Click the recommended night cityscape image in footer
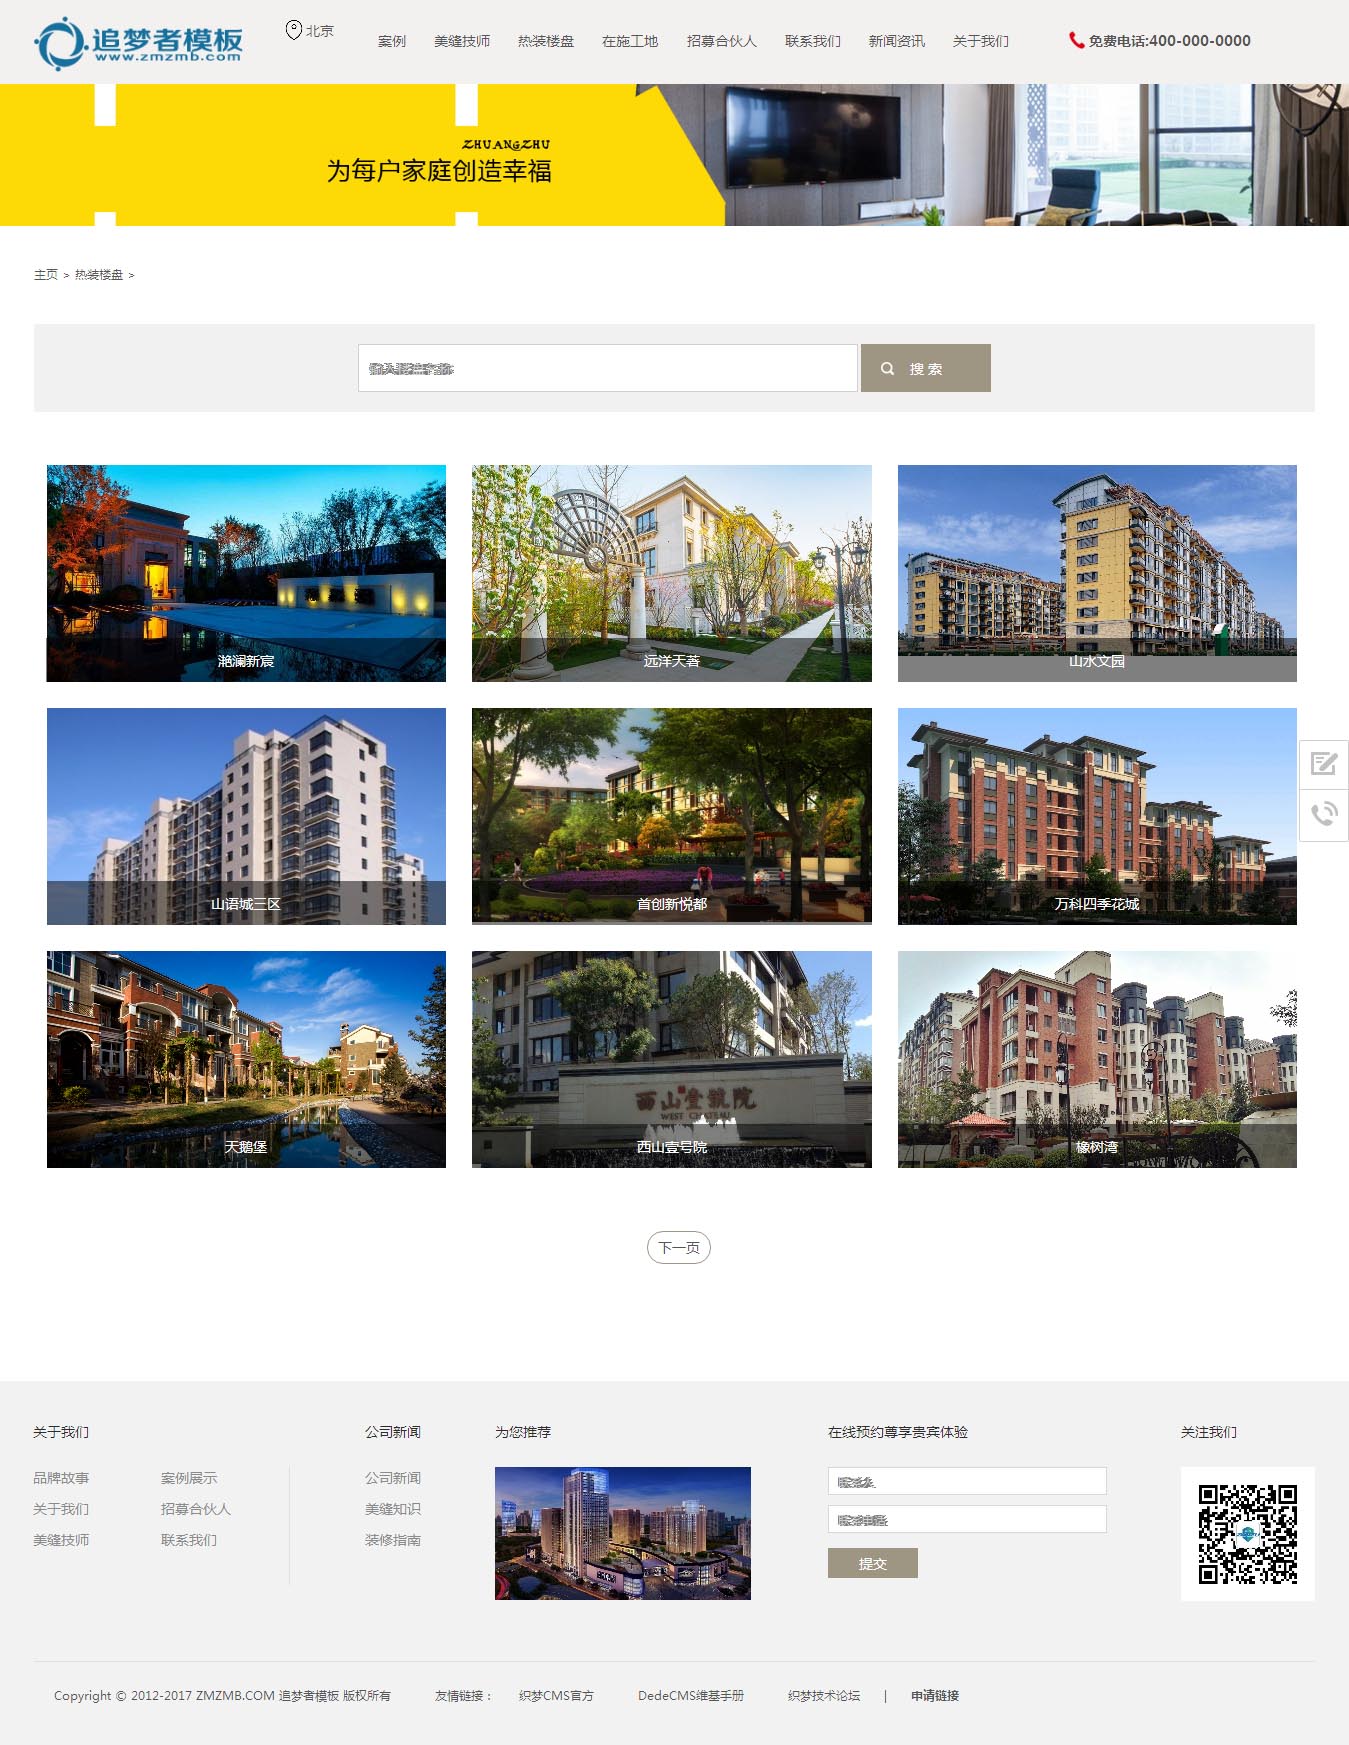The height and width of the screenshot is (1745, 1349). (x=622, y=1534)
